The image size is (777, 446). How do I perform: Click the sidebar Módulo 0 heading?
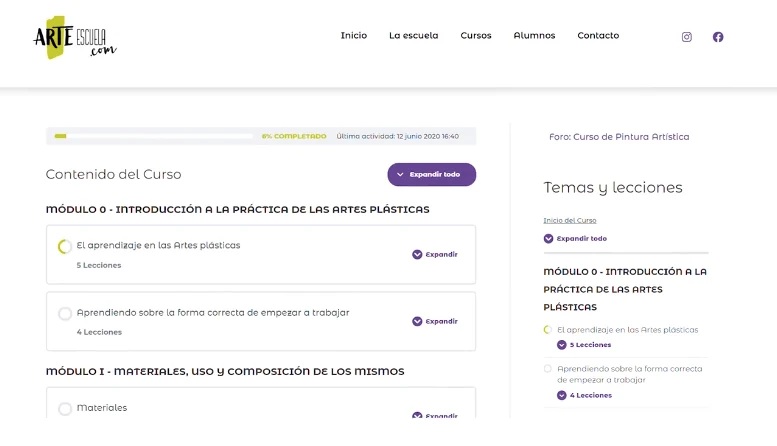(x=625, y=289)
